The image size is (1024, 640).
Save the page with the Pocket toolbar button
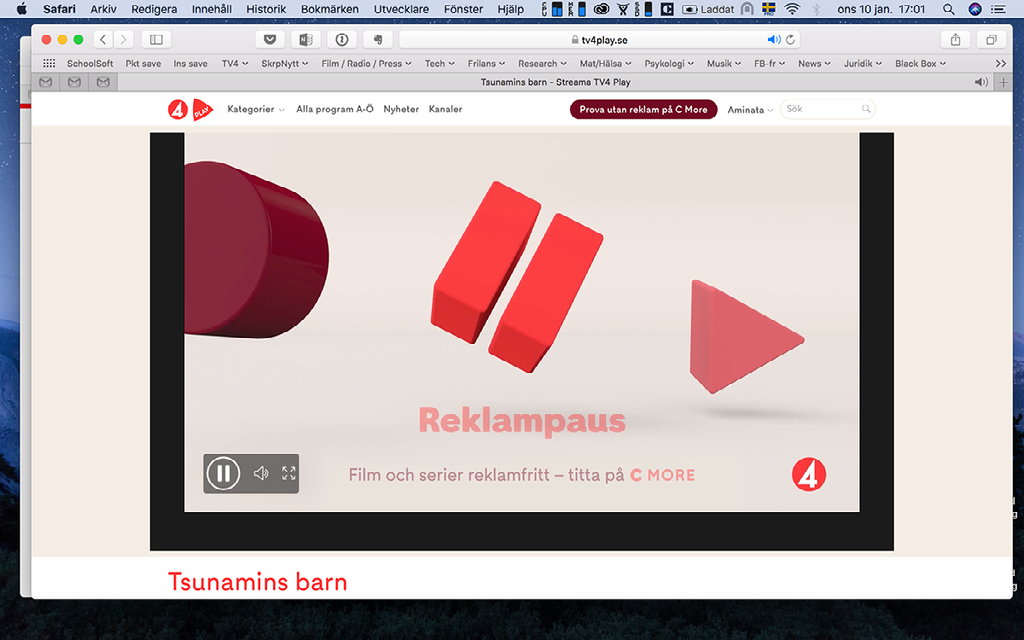point(270,40)
